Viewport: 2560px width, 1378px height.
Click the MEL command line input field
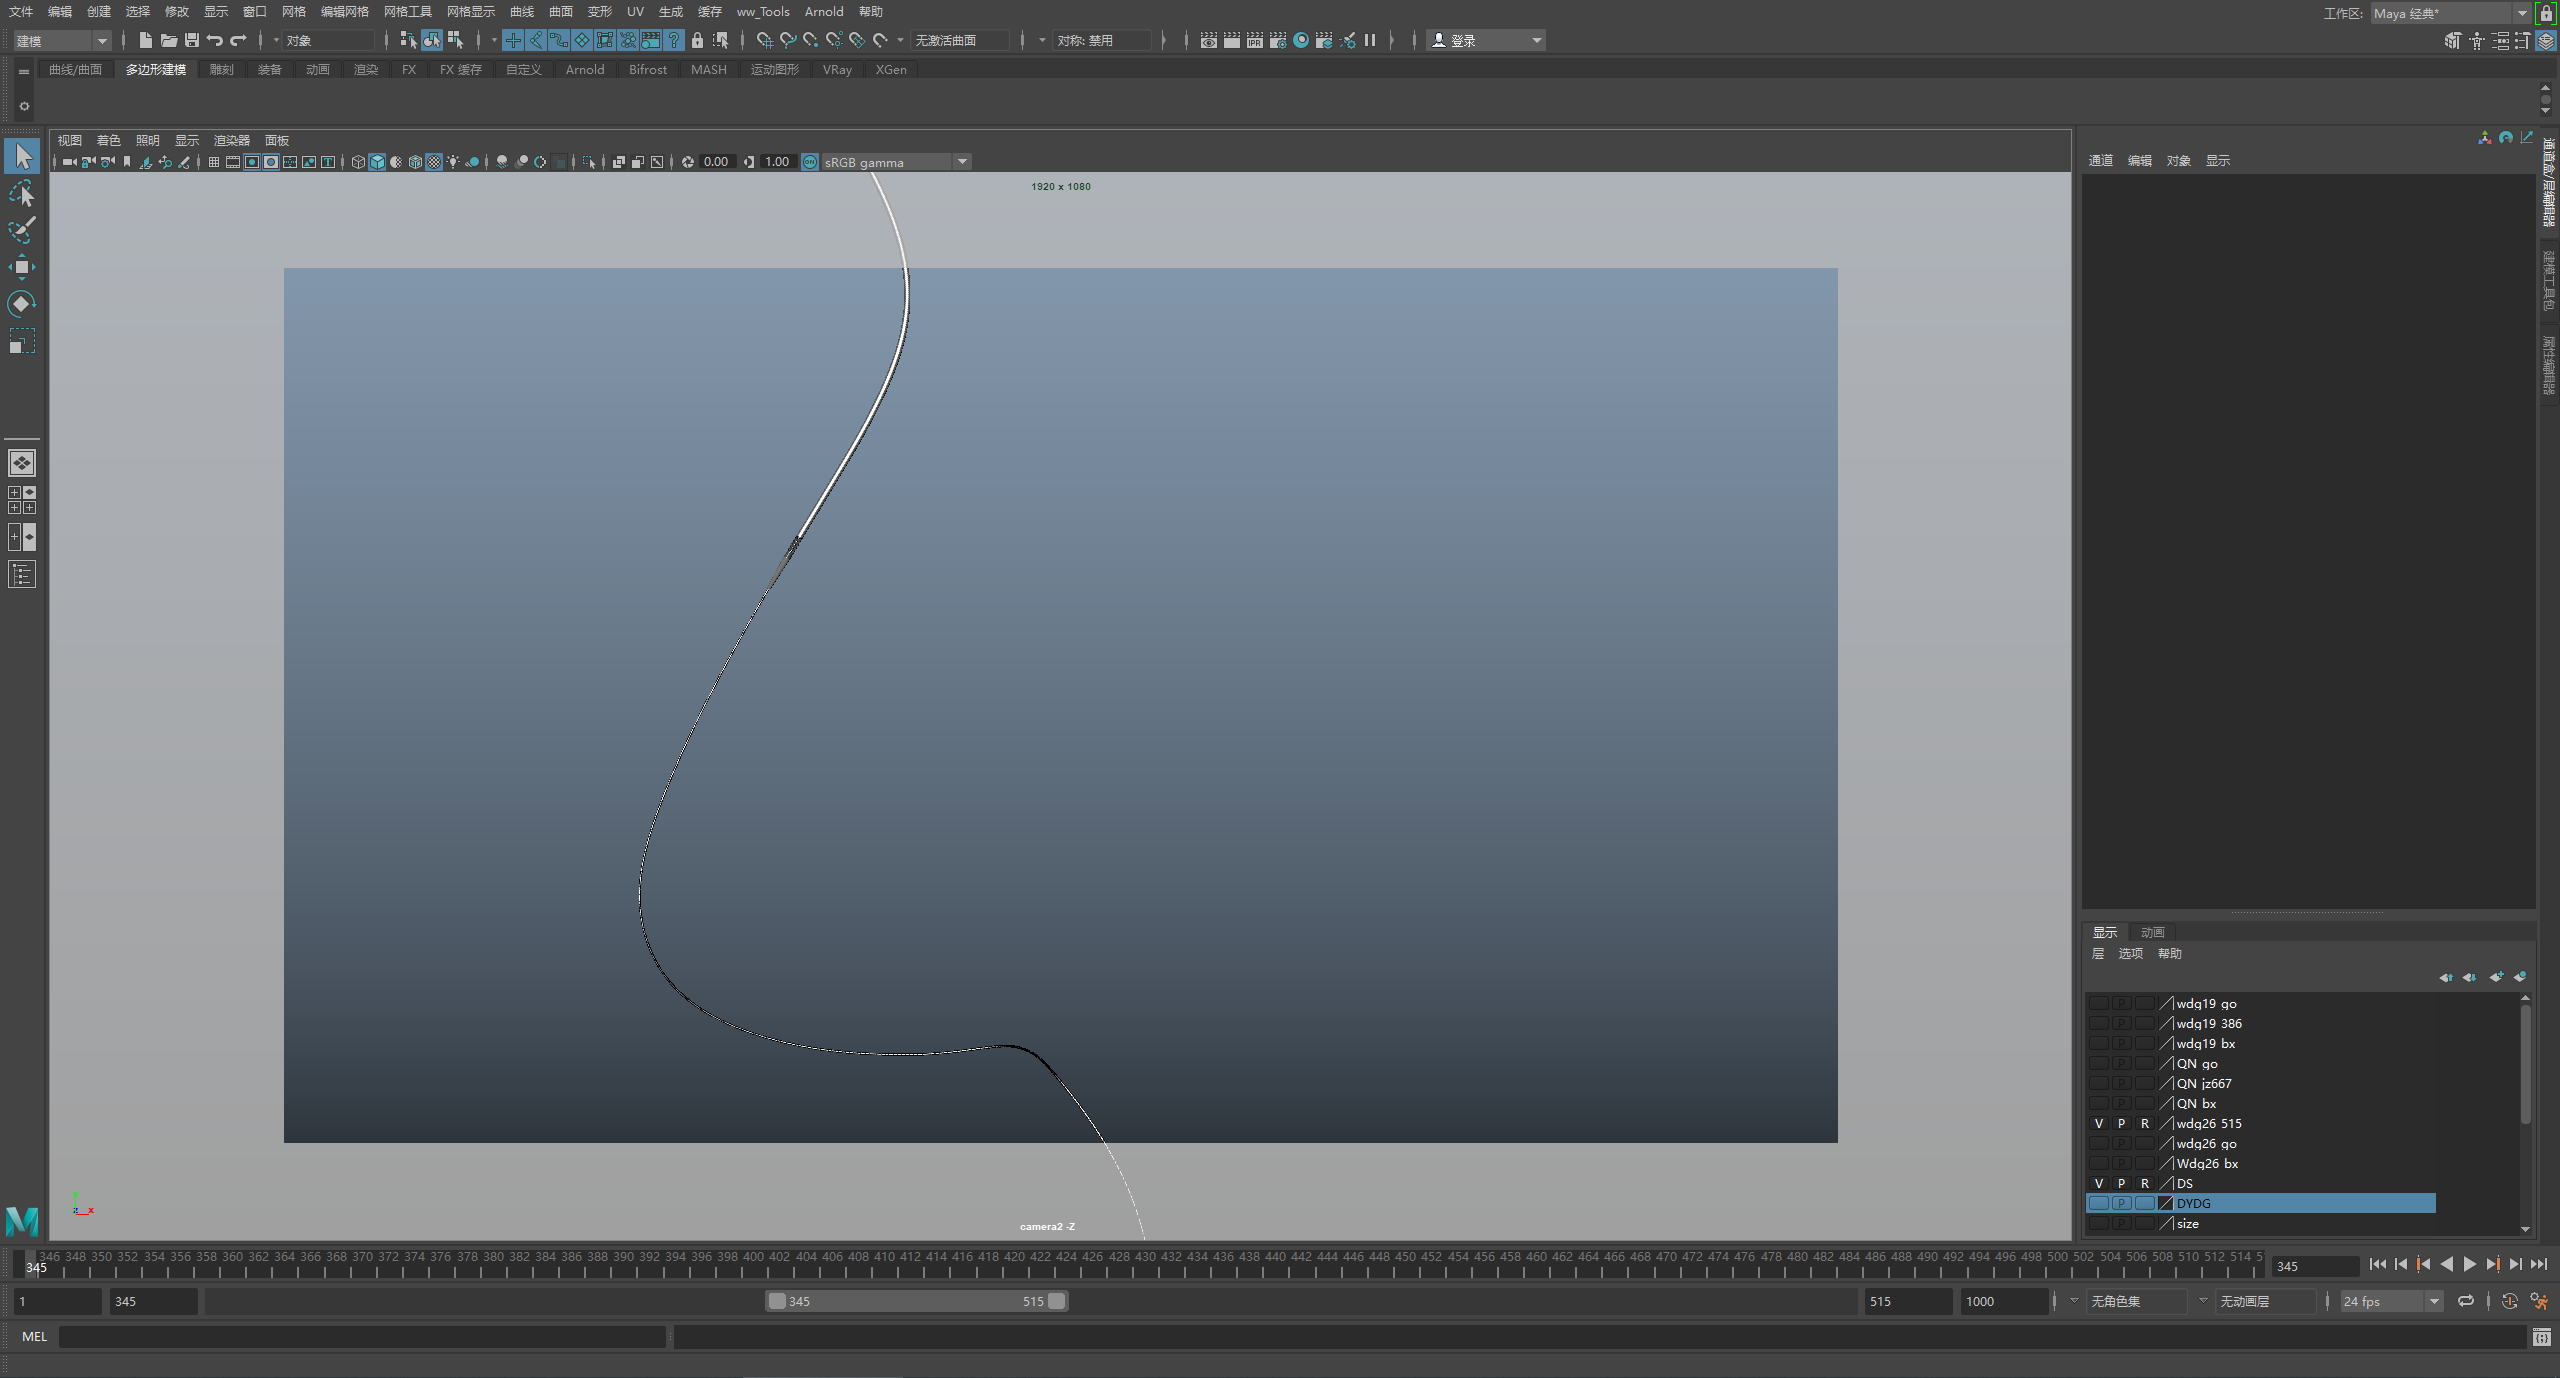pyautogui.click(x=362, y=1337)
